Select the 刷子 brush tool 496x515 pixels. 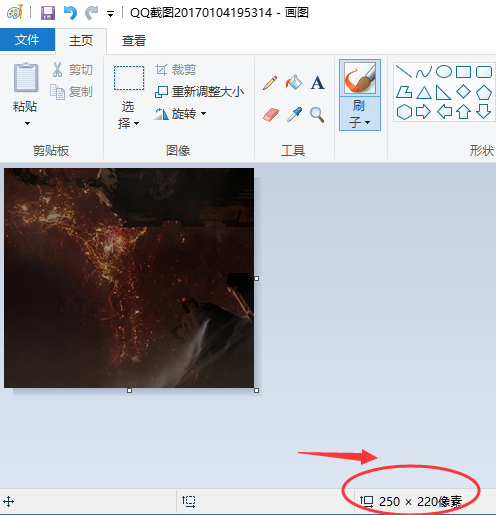pyautogui.click(x=360, y=78)
